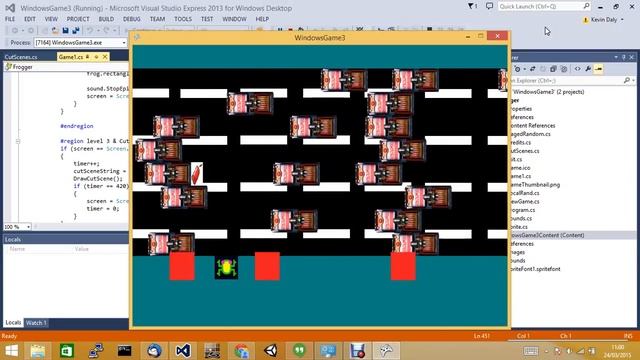Image resolution: width=640 pixels, height=360 pixels.
Task: Click the Navigate Backward toolbar button
Action: point(15,31)
